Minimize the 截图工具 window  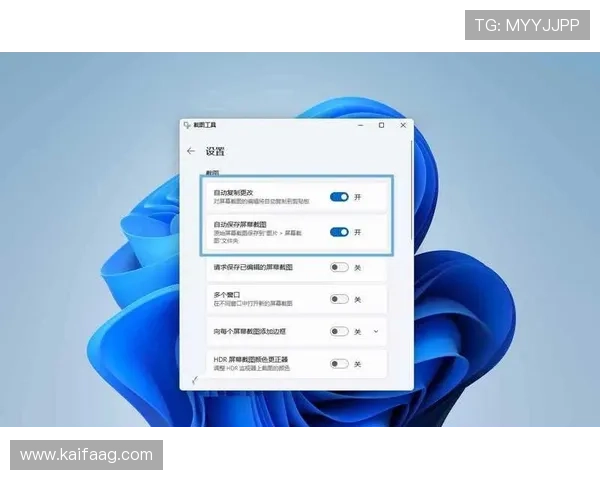[360, 125]
